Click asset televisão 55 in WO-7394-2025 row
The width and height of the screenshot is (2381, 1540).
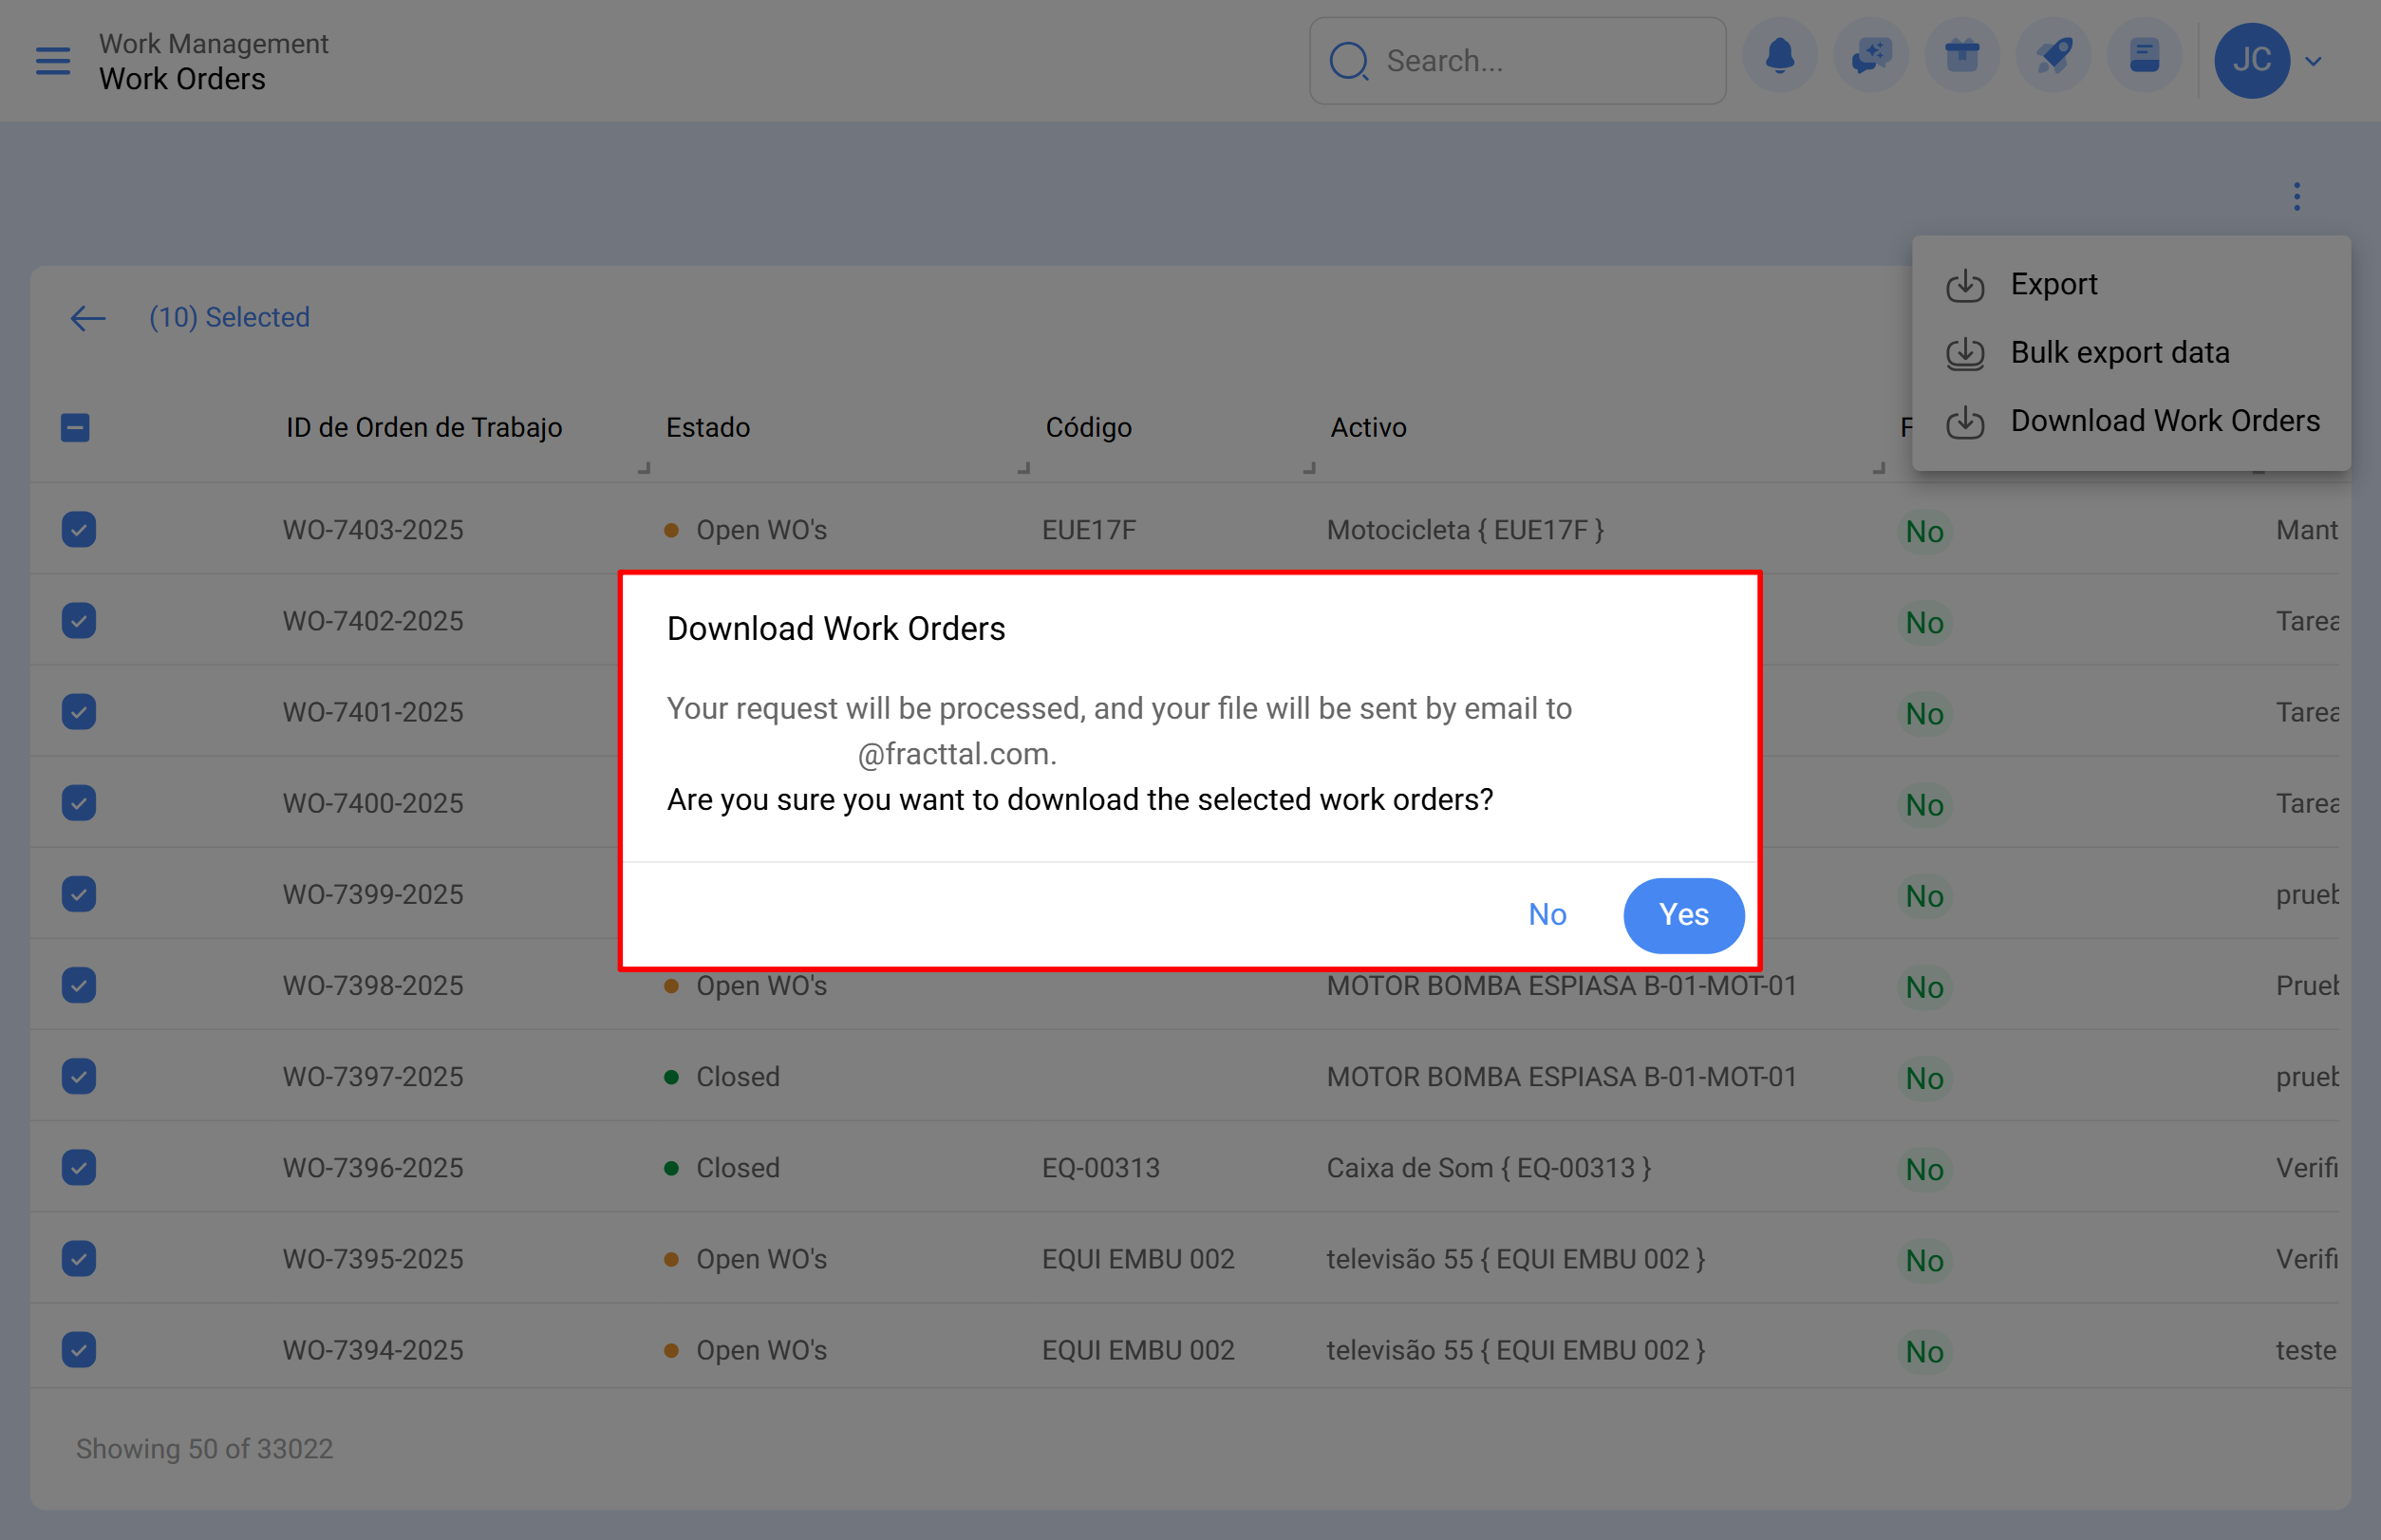[x=1516, y=1350]
